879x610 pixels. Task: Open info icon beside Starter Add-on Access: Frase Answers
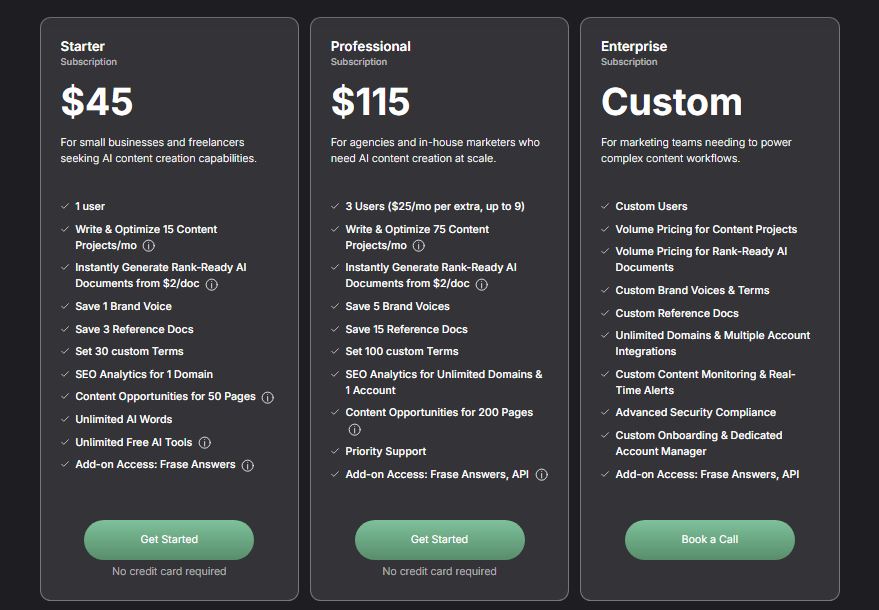point(248,465)
